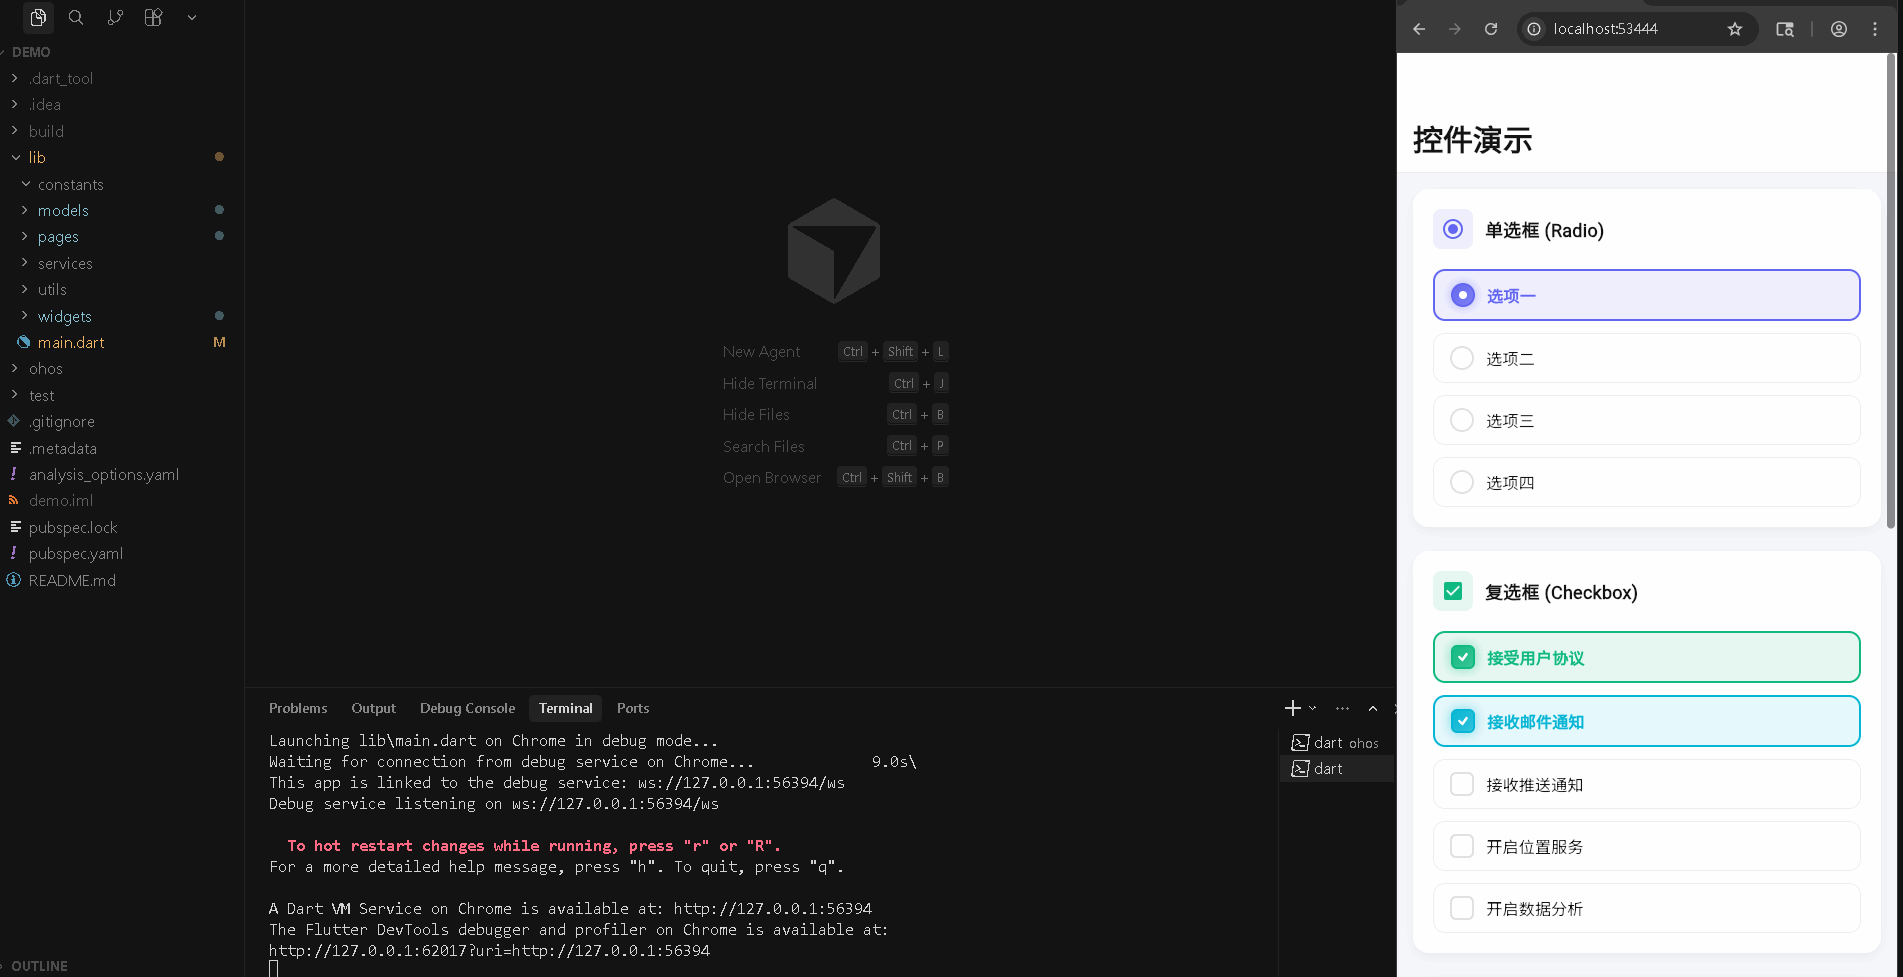Click the pubspec.yaml file icon
Viewport: 1903px width, 977px height.
[x=14, y=553]
